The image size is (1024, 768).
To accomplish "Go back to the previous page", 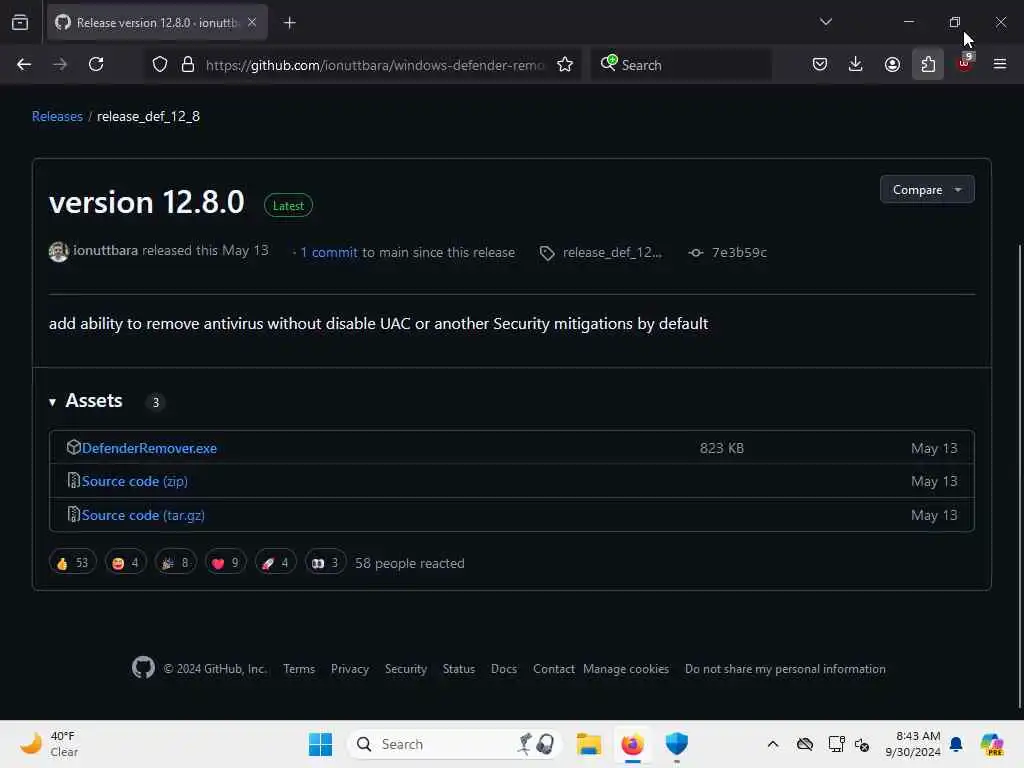I will pyautogui.click(x=24, y=65).
